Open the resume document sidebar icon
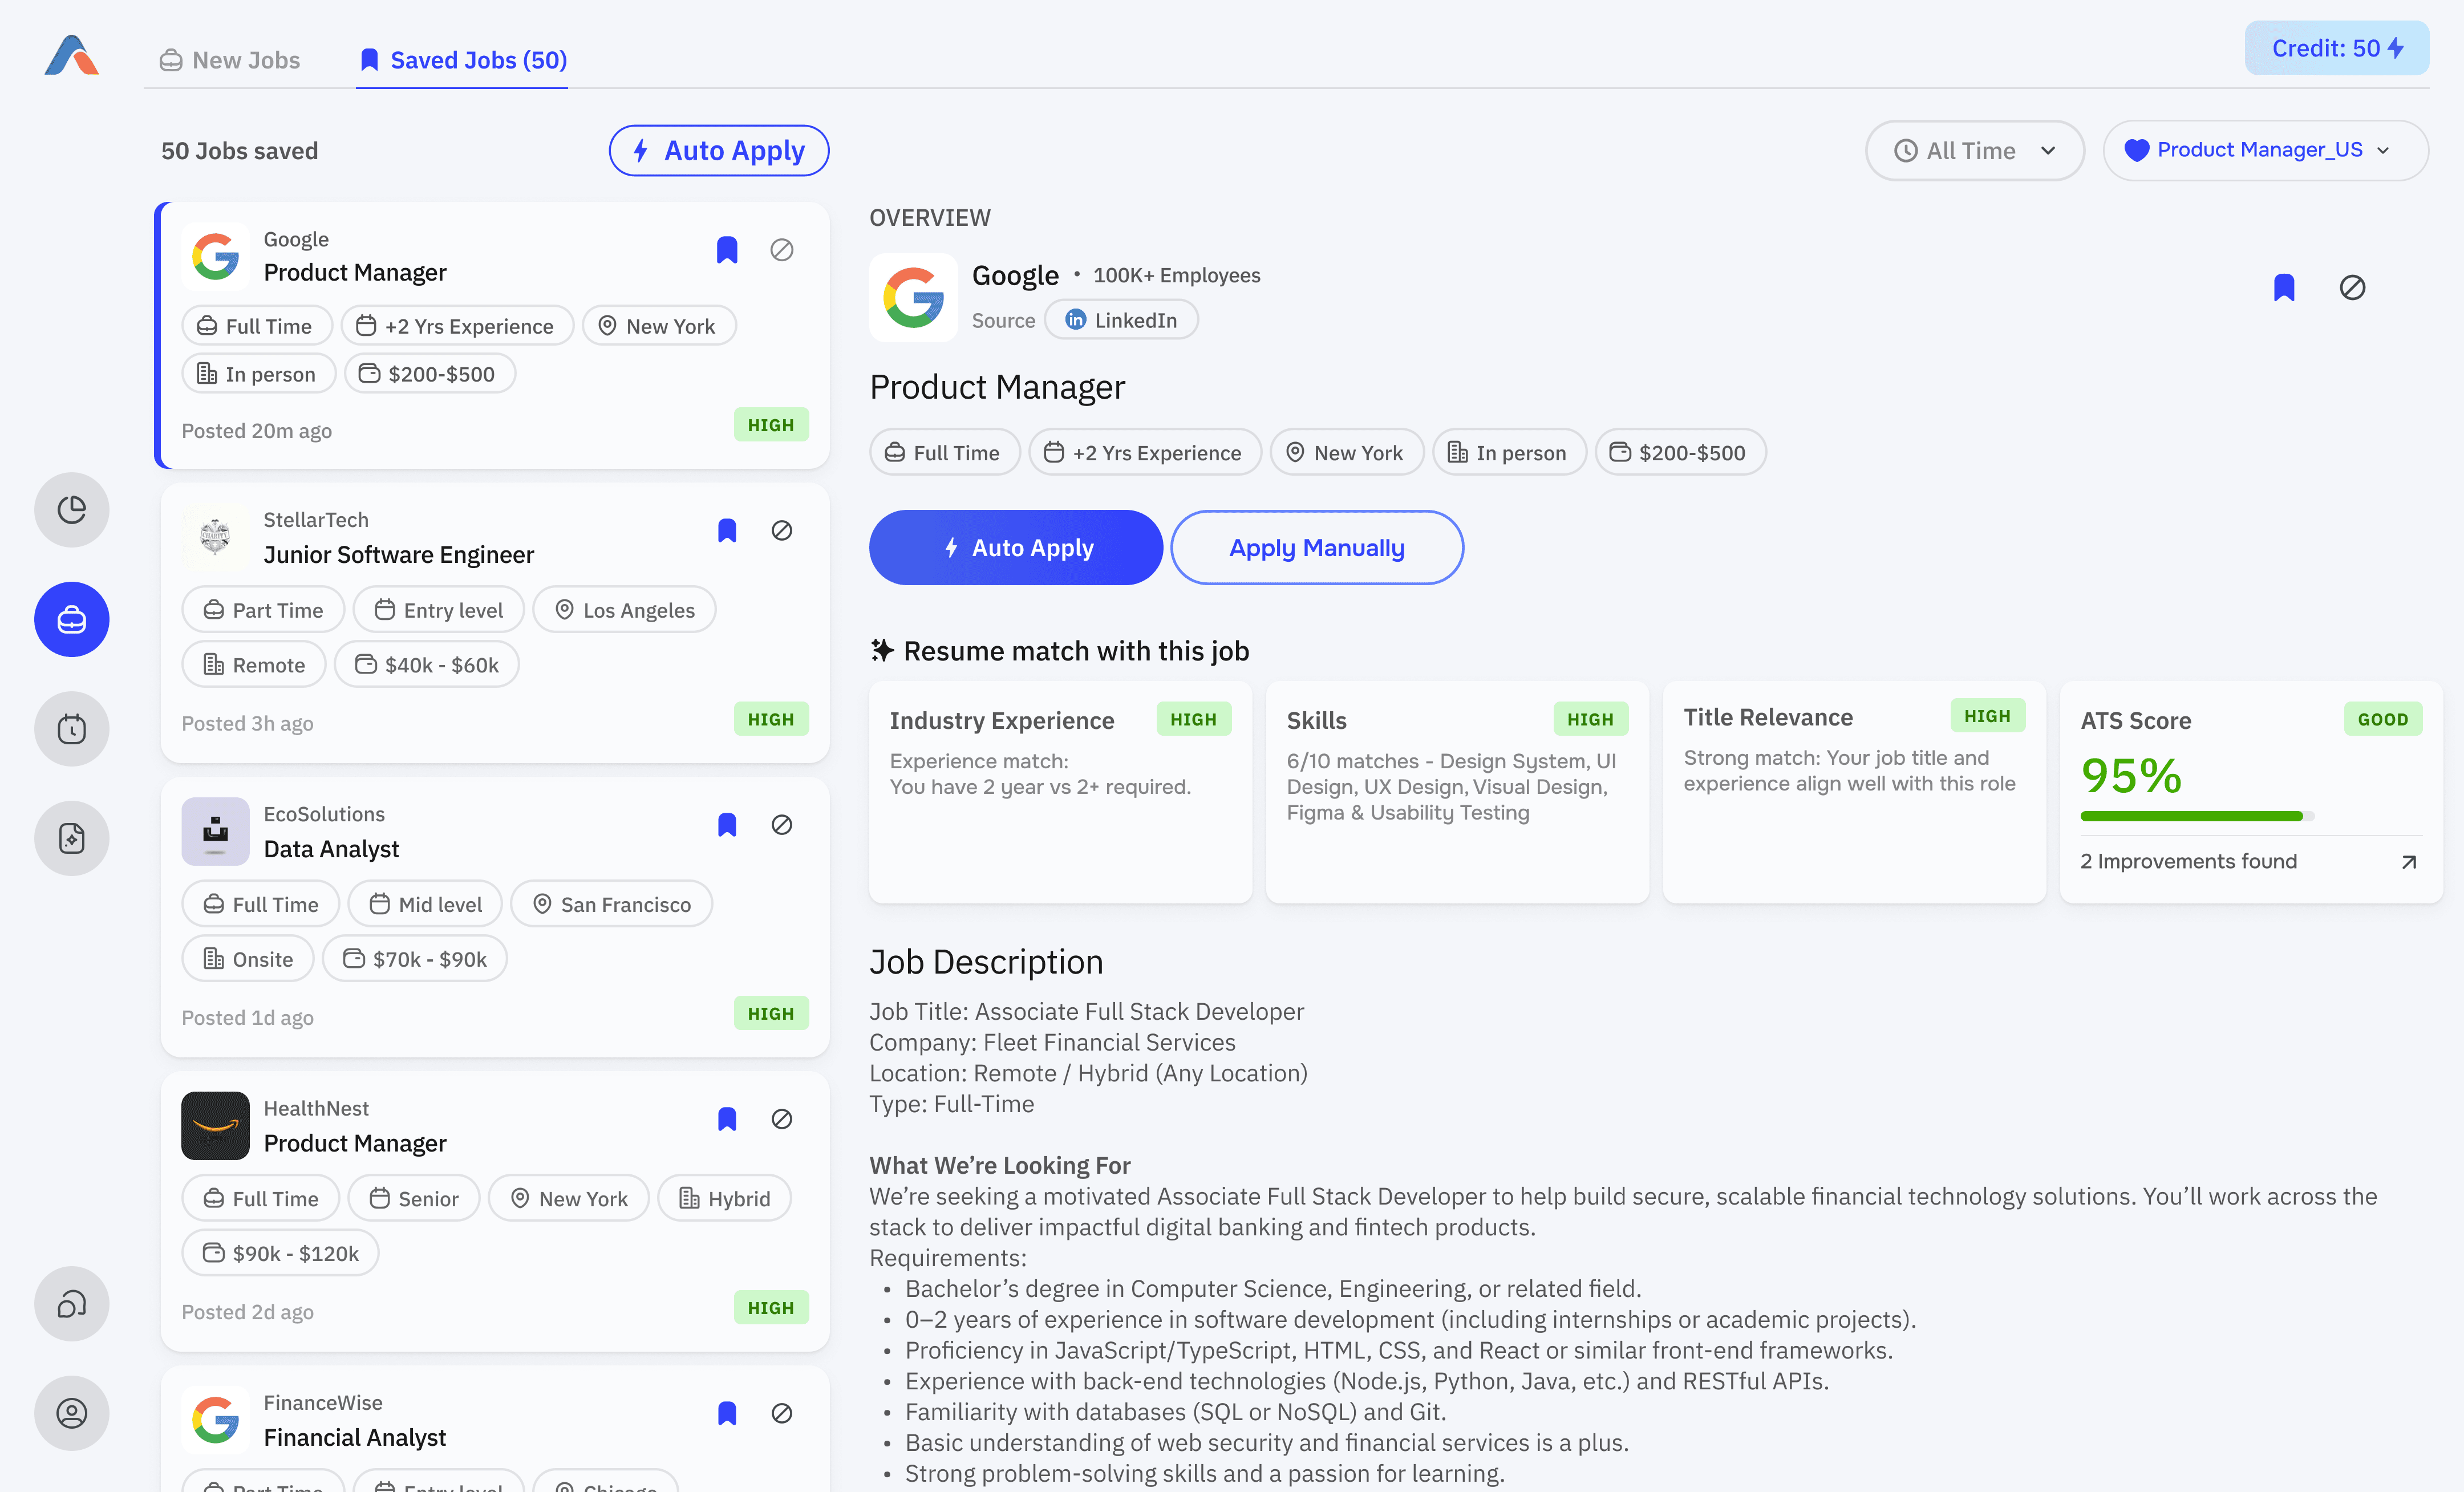This screenshot has height=1492, width=2464. pyautogui.click(x=71, y=838)
